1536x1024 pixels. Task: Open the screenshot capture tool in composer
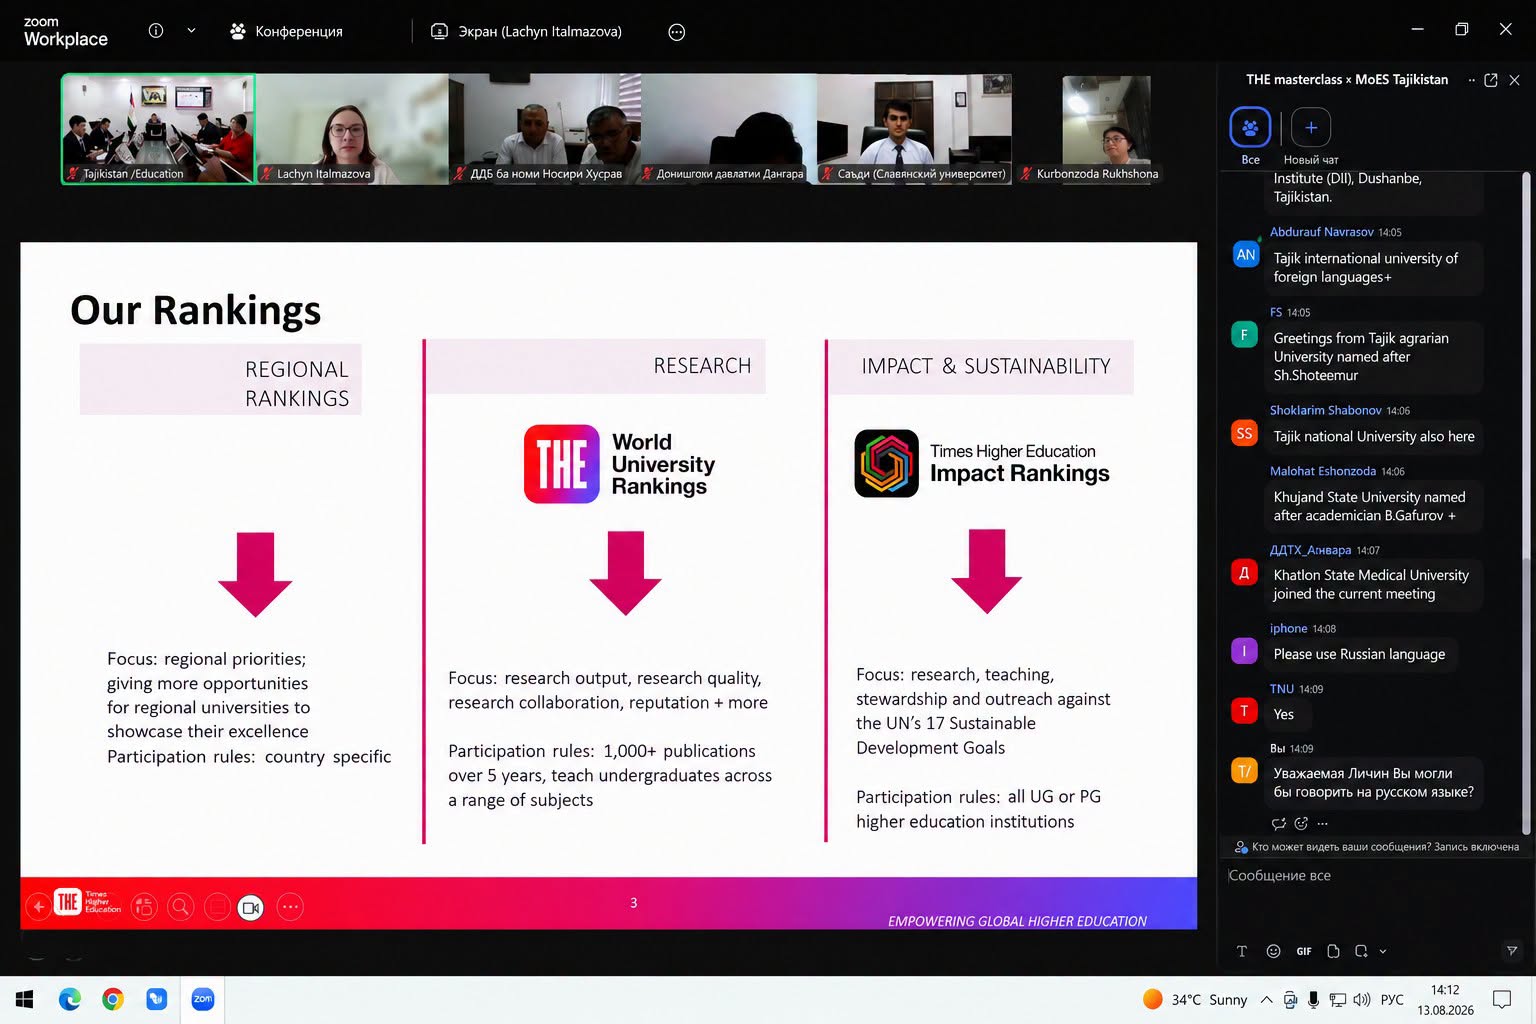[1361, 951]
